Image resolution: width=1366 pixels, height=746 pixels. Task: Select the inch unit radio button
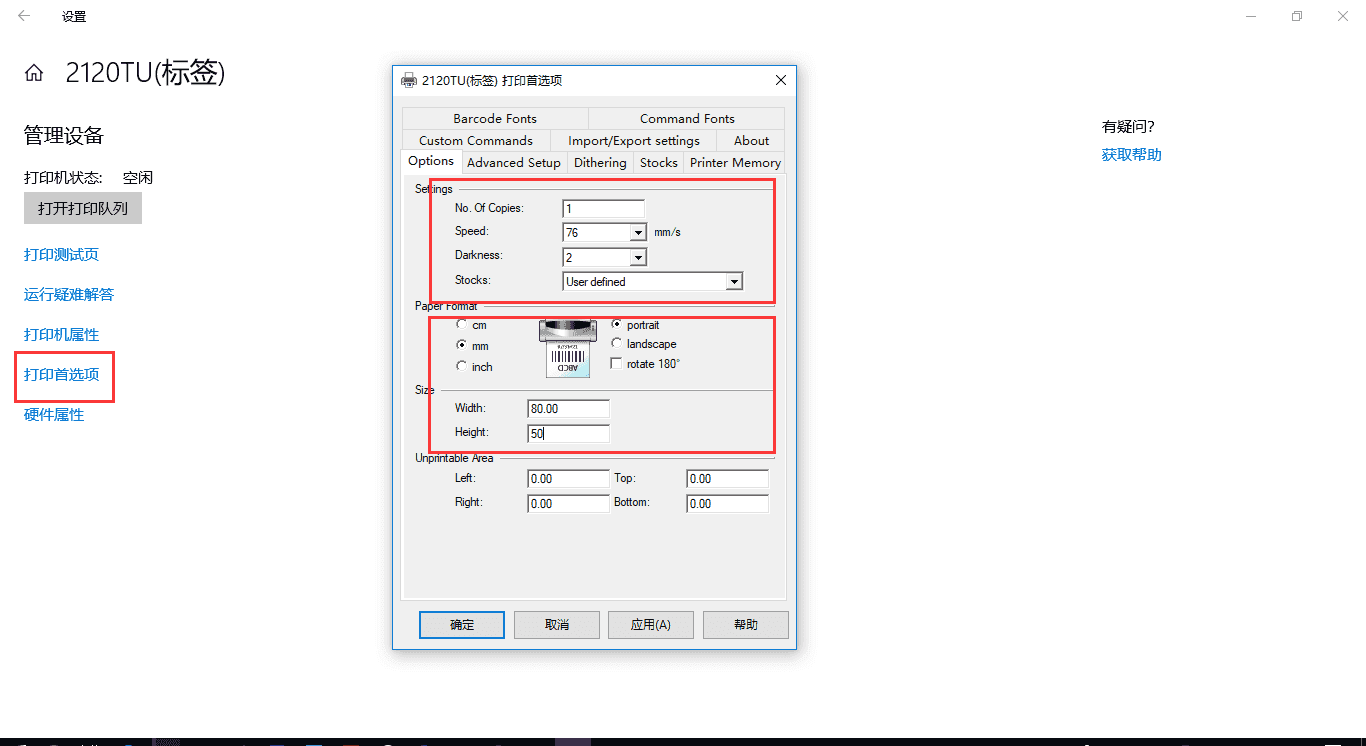461,366
